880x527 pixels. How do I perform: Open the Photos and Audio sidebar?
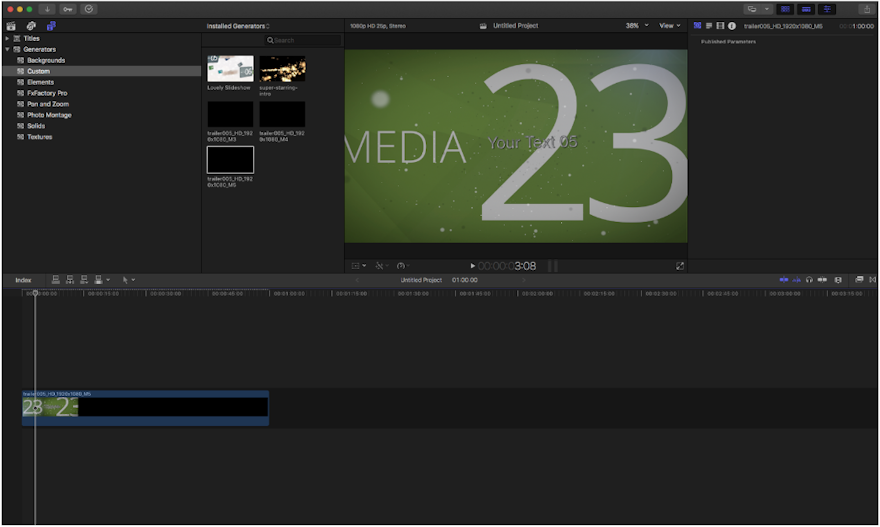click(31, 26)
